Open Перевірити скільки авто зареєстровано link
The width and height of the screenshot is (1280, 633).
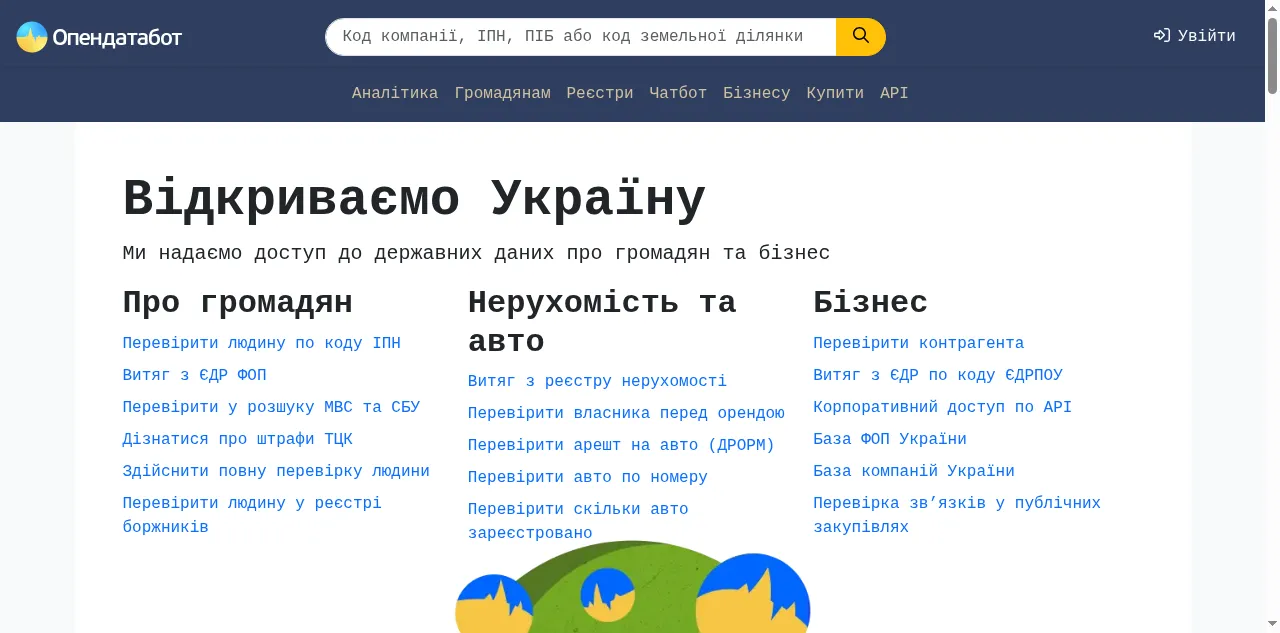point(578,521)
